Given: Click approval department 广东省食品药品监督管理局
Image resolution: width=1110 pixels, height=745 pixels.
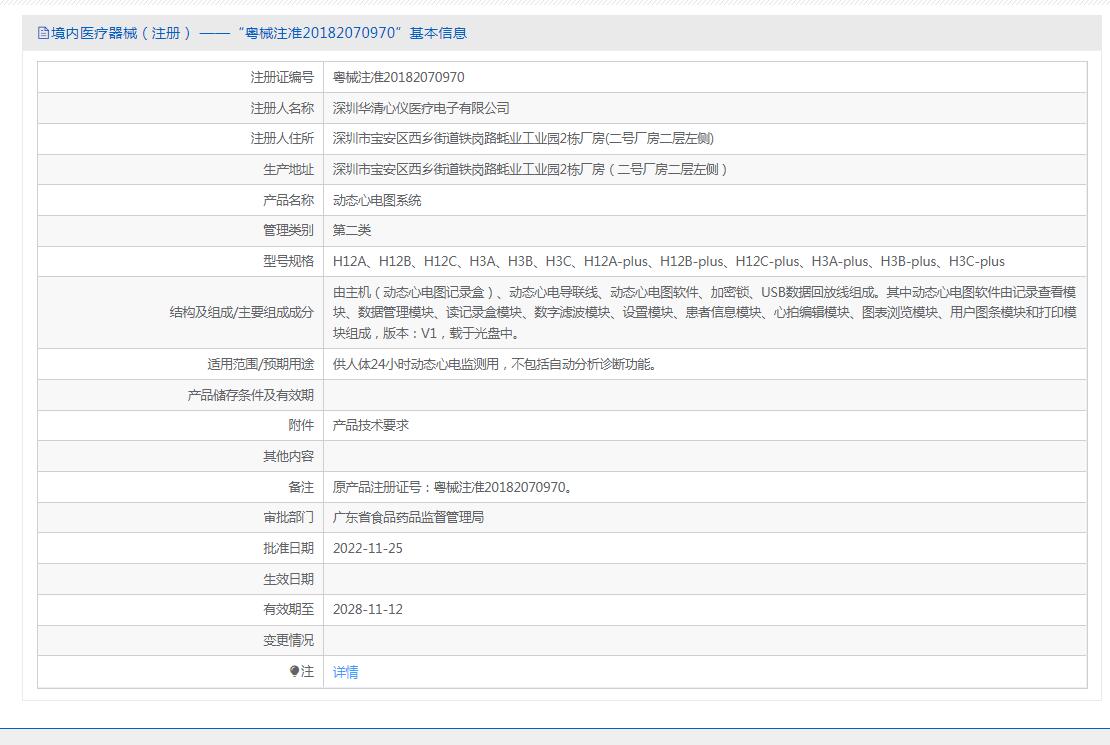Looking at the screenshot, I should pos(408,517).
